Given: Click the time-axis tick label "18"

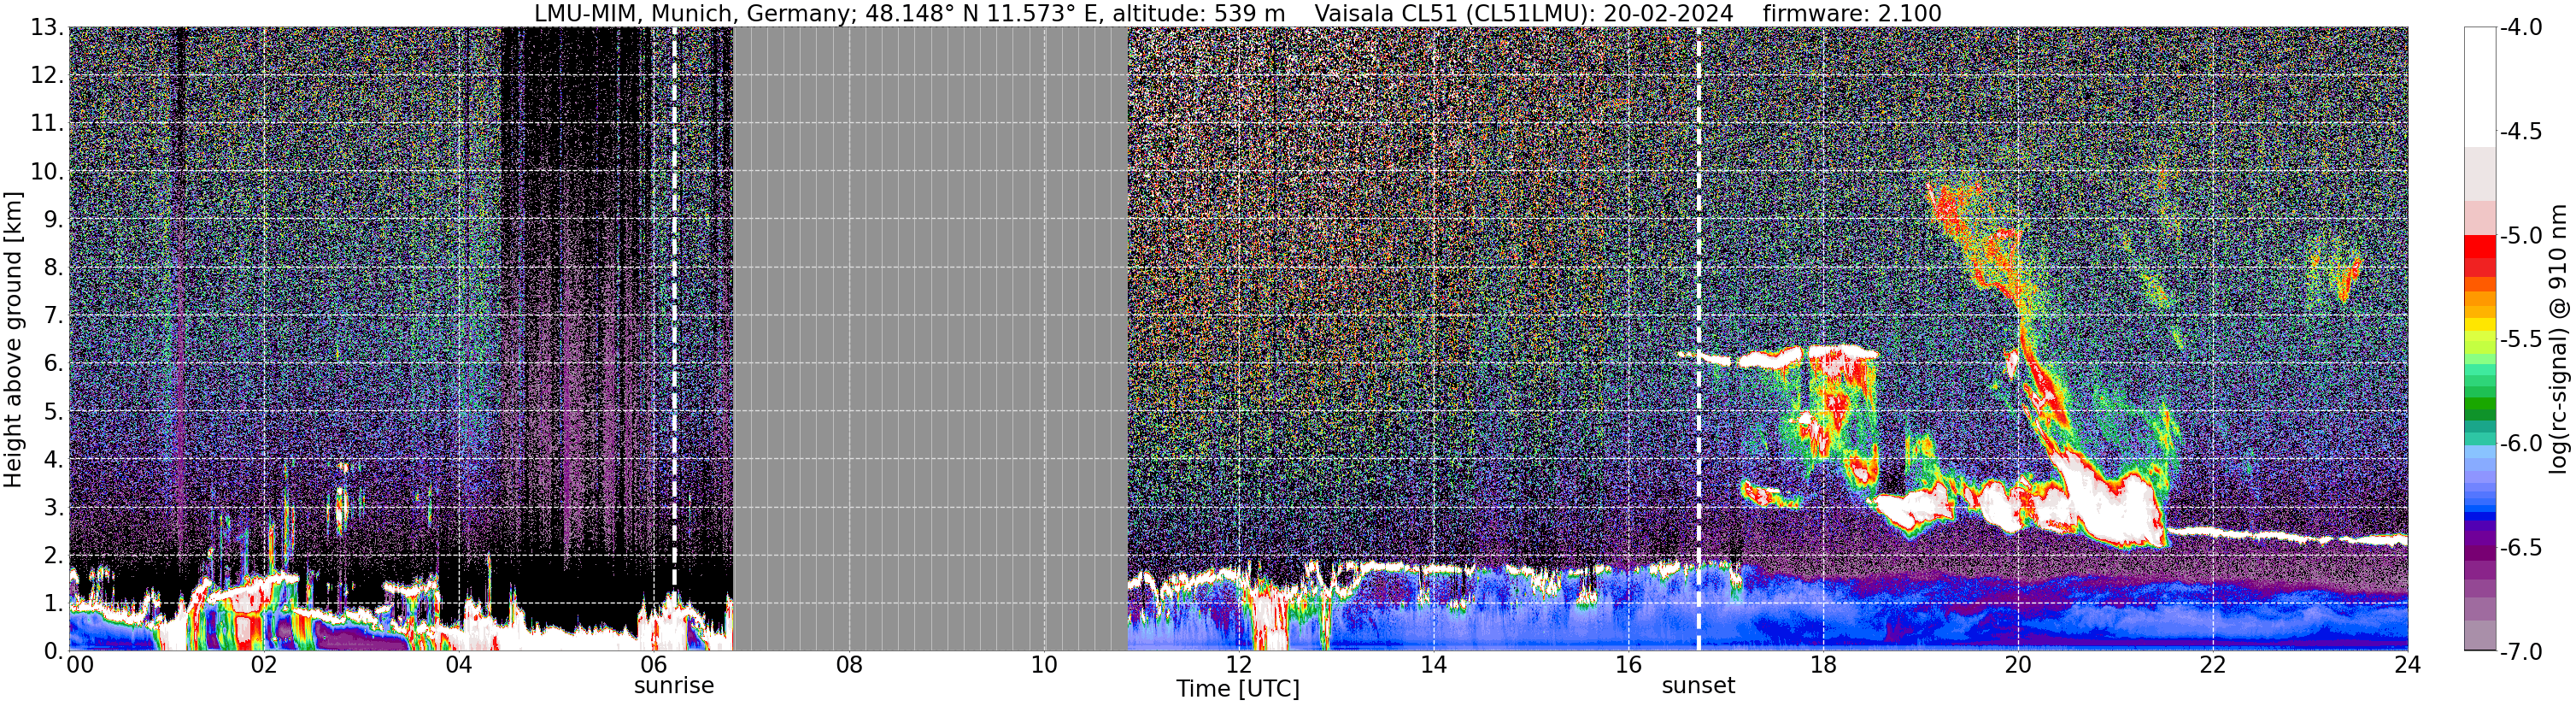Looking at the screenshot, I should coord(1824,665).
